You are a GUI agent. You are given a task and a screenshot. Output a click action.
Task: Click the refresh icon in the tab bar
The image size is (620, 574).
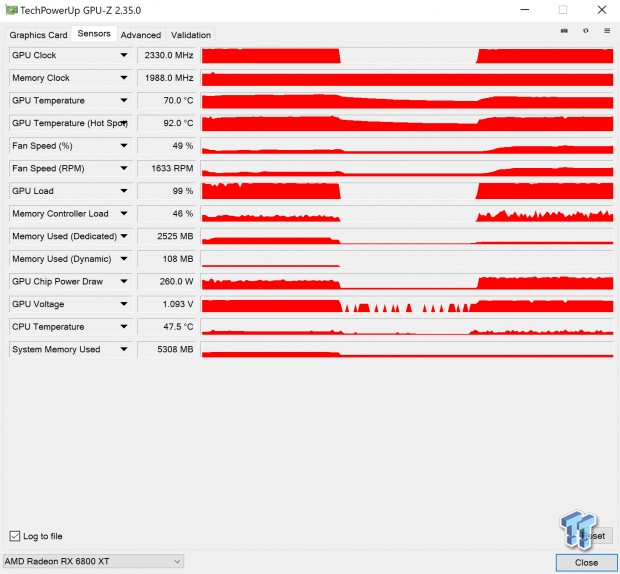pos(586,30)
